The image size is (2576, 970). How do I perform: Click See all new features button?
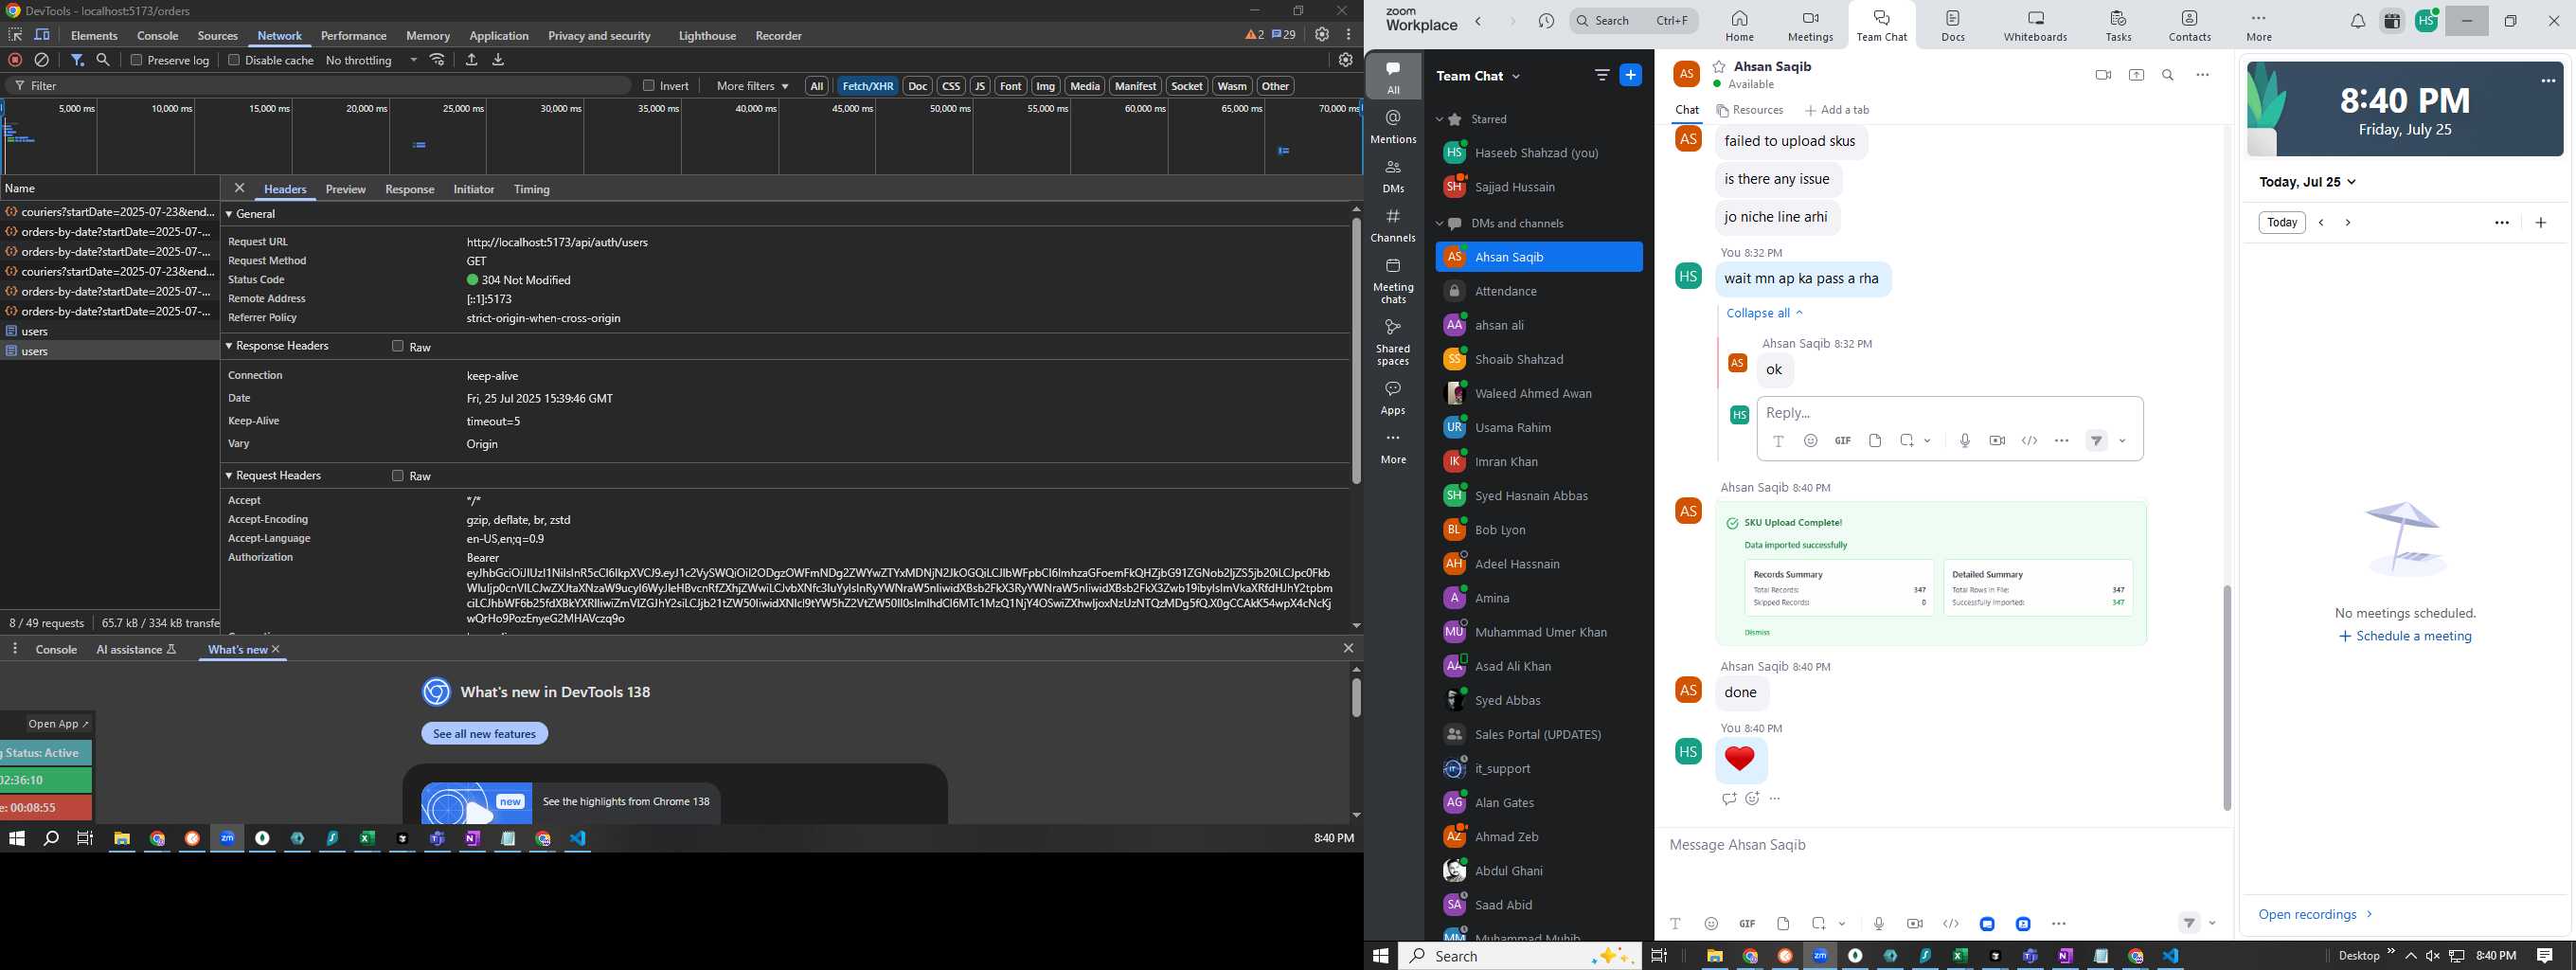[x=485, y=733]
